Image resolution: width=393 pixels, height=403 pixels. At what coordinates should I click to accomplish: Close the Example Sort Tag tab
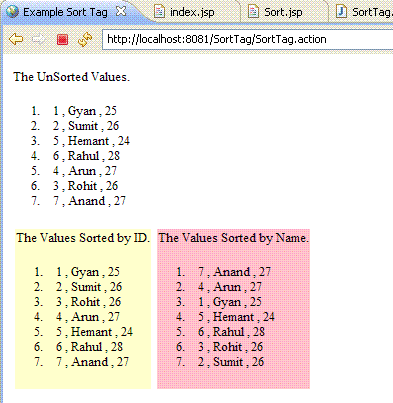[x=121, y=12]
